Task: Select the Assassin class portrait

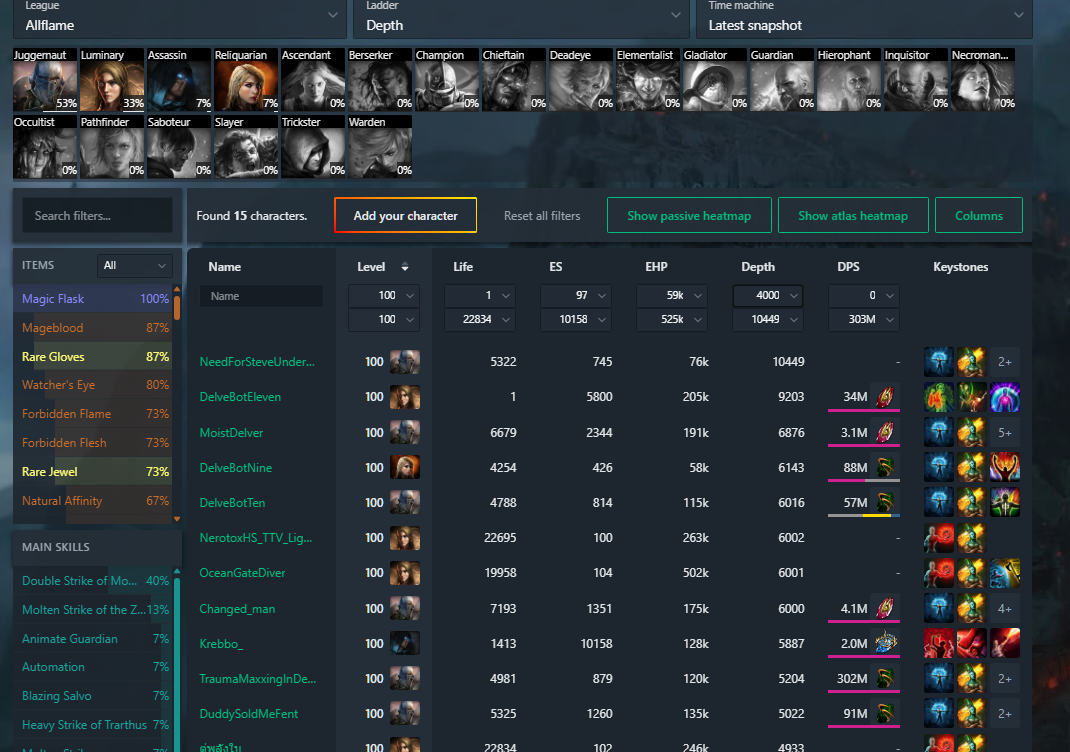Action: pyautogui.click(x=179, y=79)
